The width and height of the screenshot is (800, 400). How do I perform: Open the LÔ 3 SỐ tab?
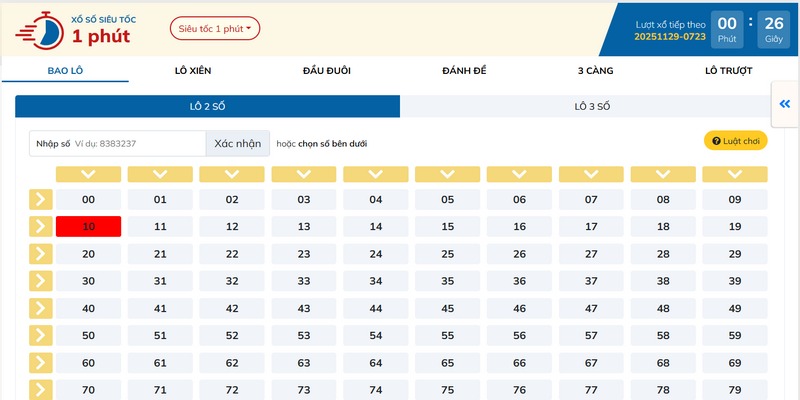[592, 106]
